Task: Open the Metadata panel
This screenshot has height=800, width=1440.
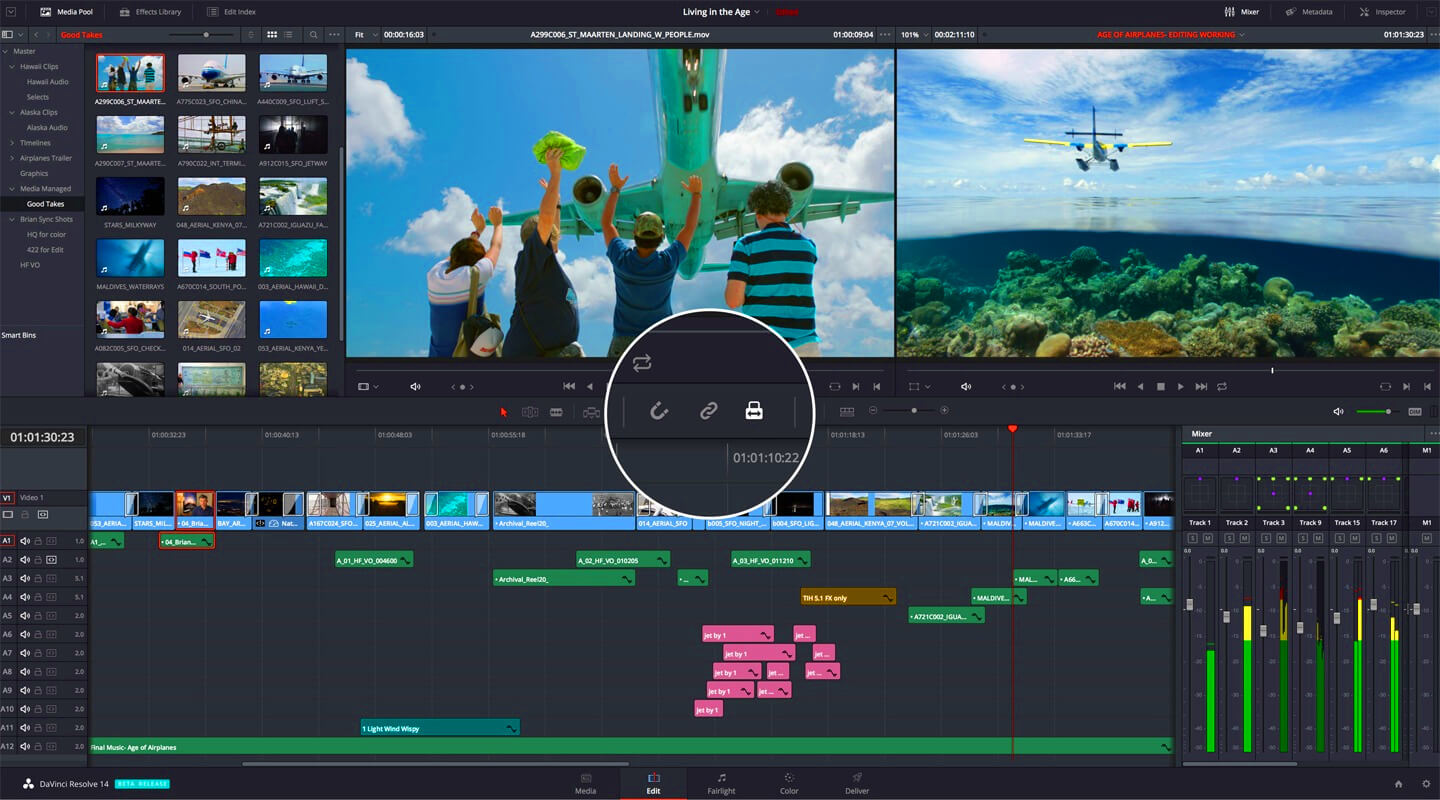Action: click(x=1308, y=12)
